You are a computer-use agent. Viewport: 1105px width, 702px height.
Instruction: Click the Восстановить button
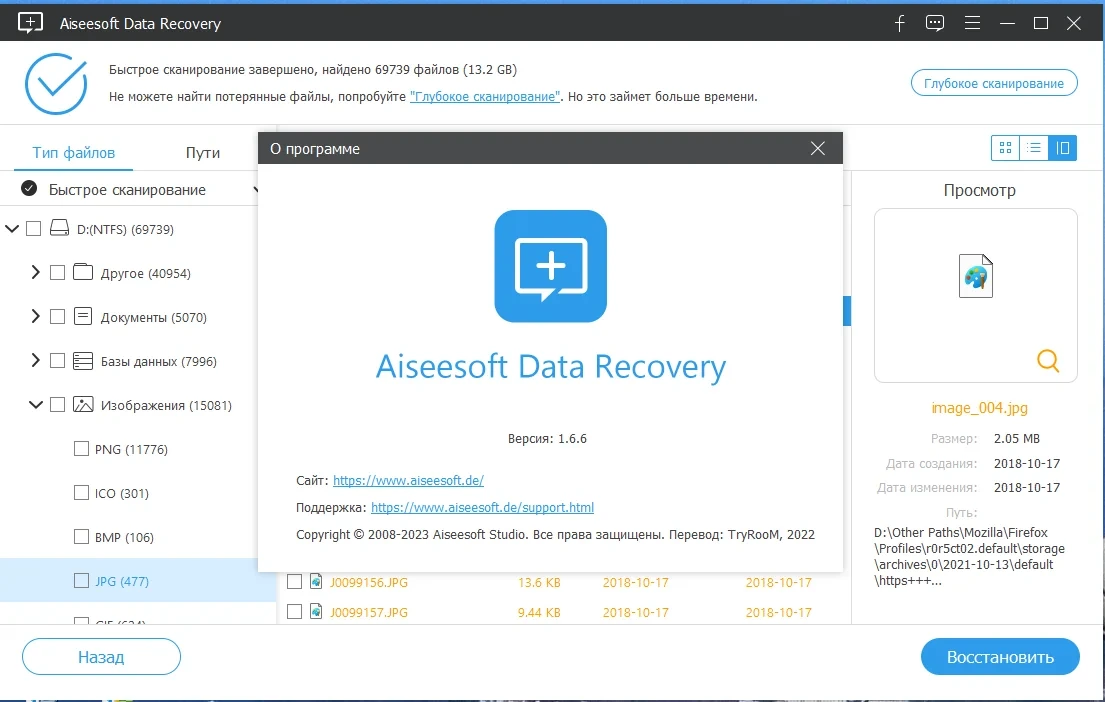point(1000,657)
